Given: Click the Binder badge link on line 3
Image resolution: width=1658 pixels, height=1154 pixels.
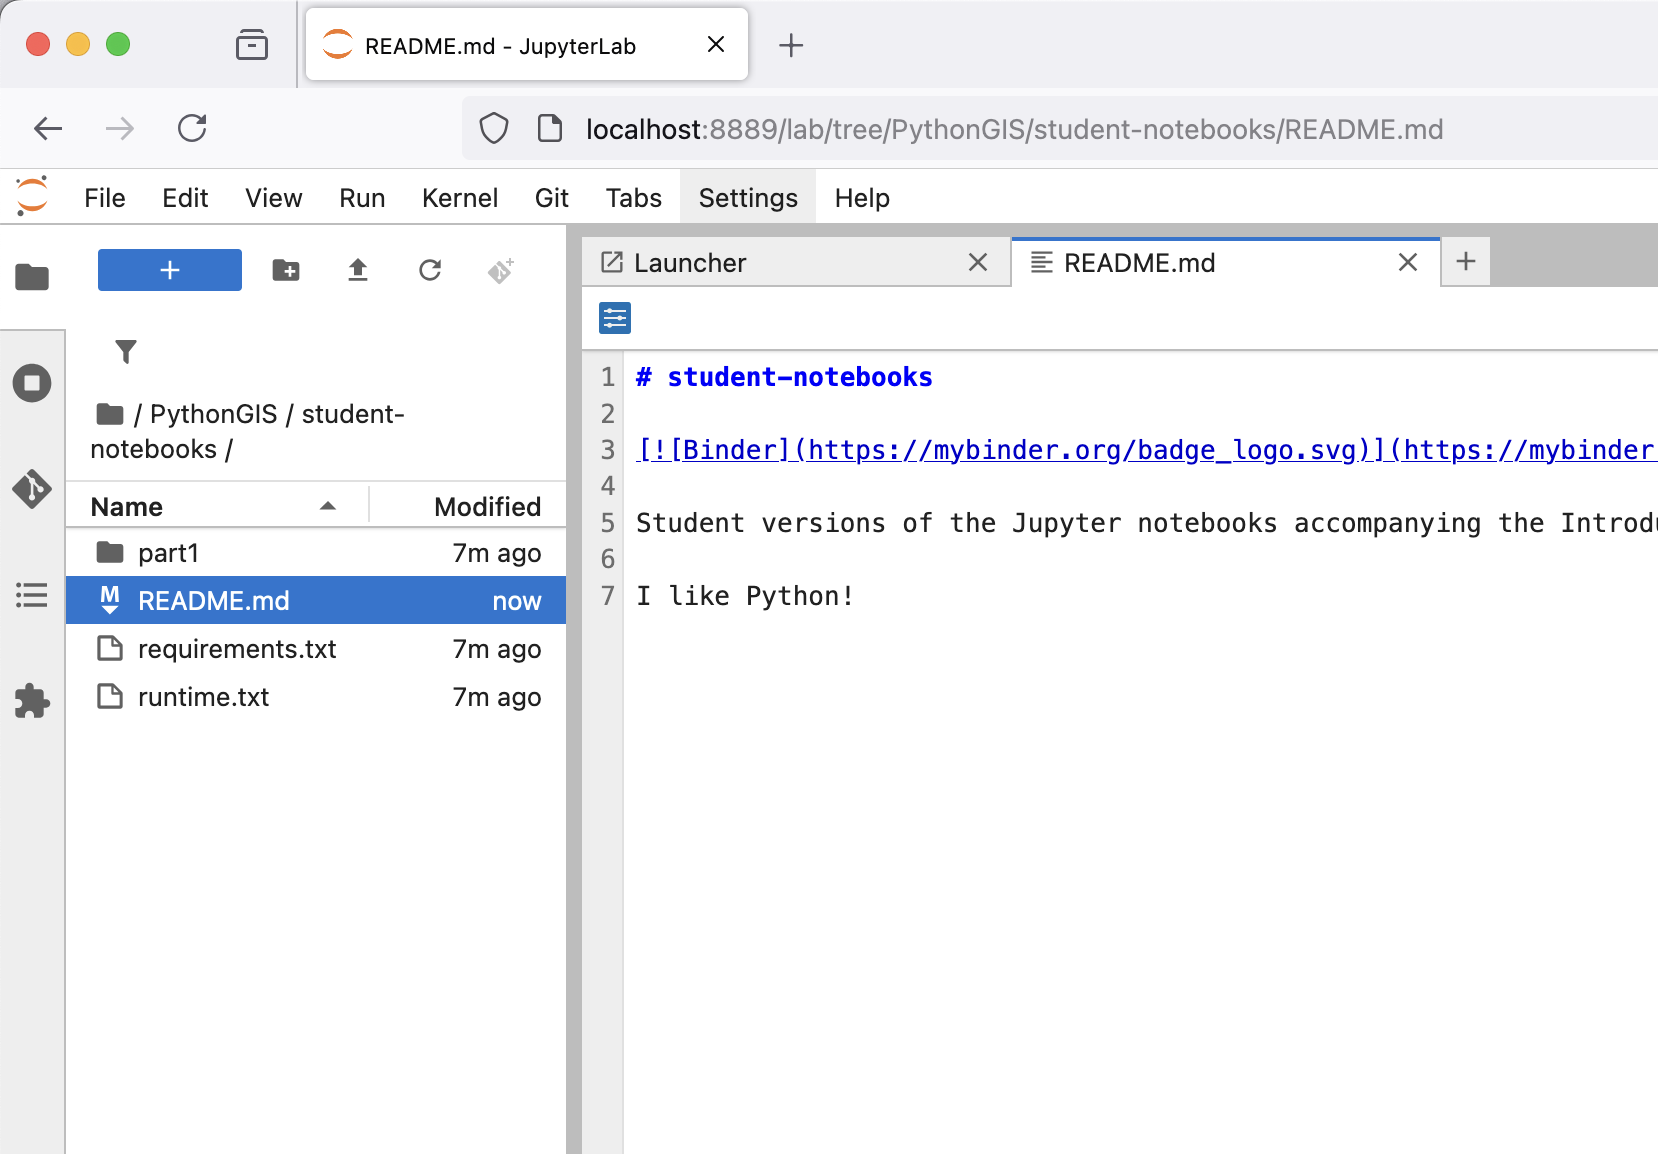Looking at the screenshot, I should pos(1146,450).
